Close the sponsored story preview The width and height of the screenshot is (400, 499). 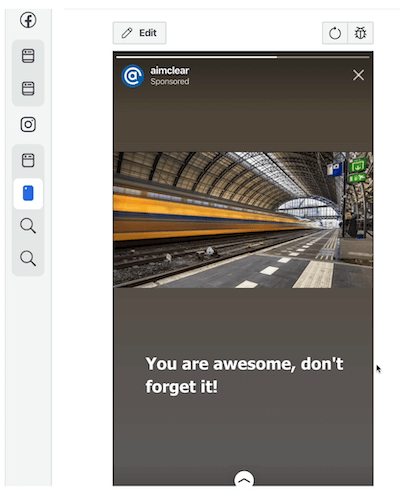(358, 75)
